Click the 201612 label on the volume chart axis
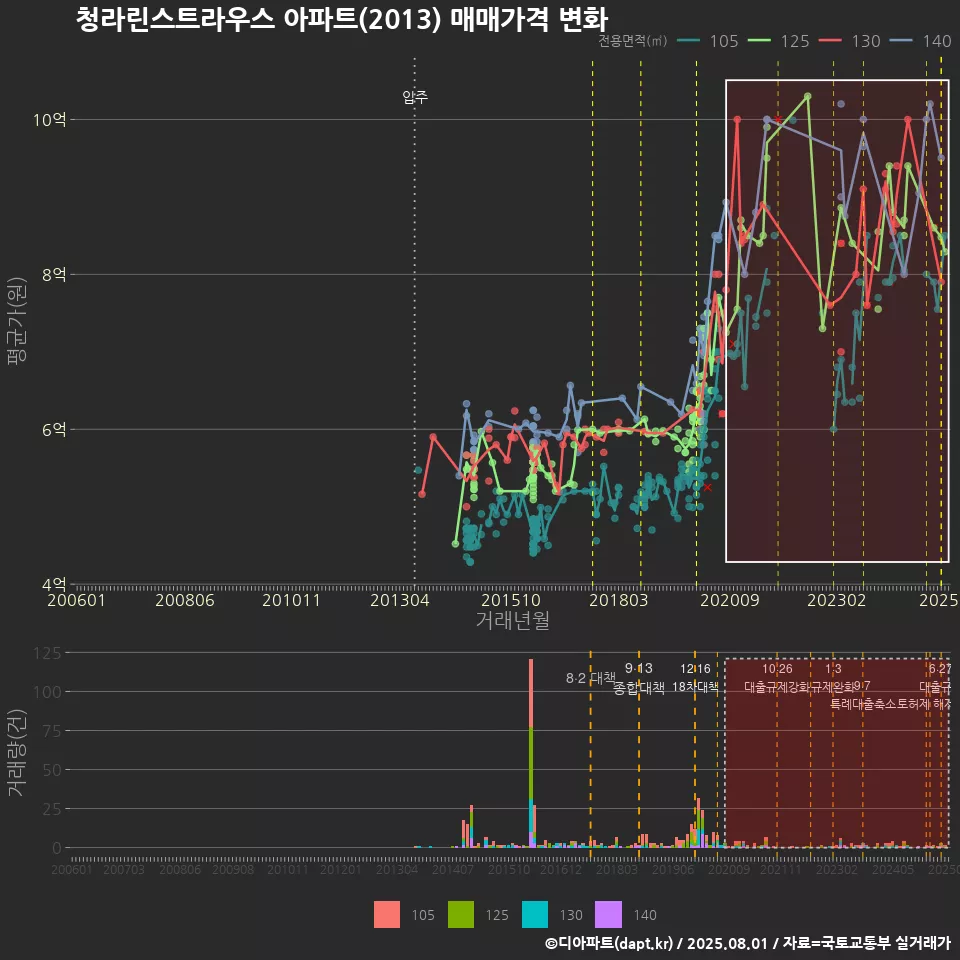The height and width of the screenshot is (960, 960). (561, 869)
